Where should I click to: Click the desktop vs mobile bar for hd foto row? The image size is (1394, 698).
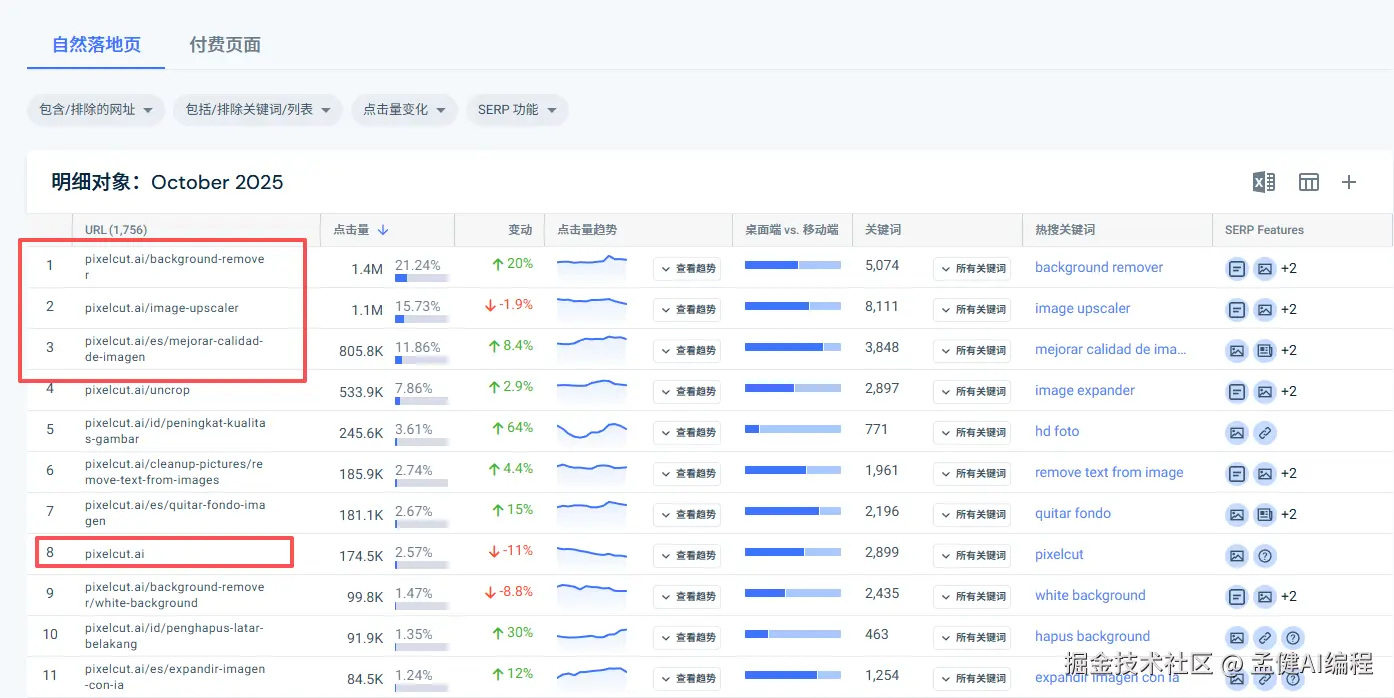click(x=793, y=429)
